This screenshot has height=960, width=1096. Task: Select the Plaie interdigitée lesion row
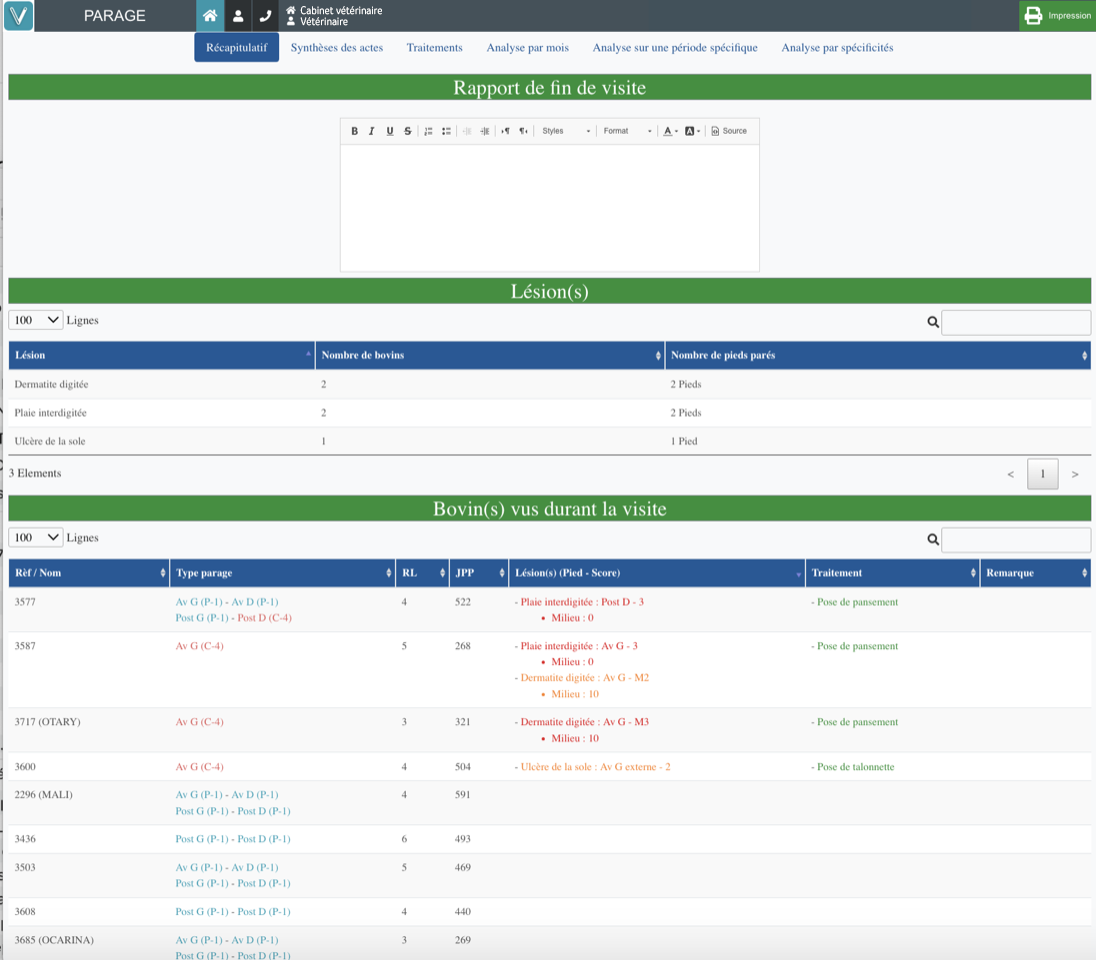click(x=549, y=413)
